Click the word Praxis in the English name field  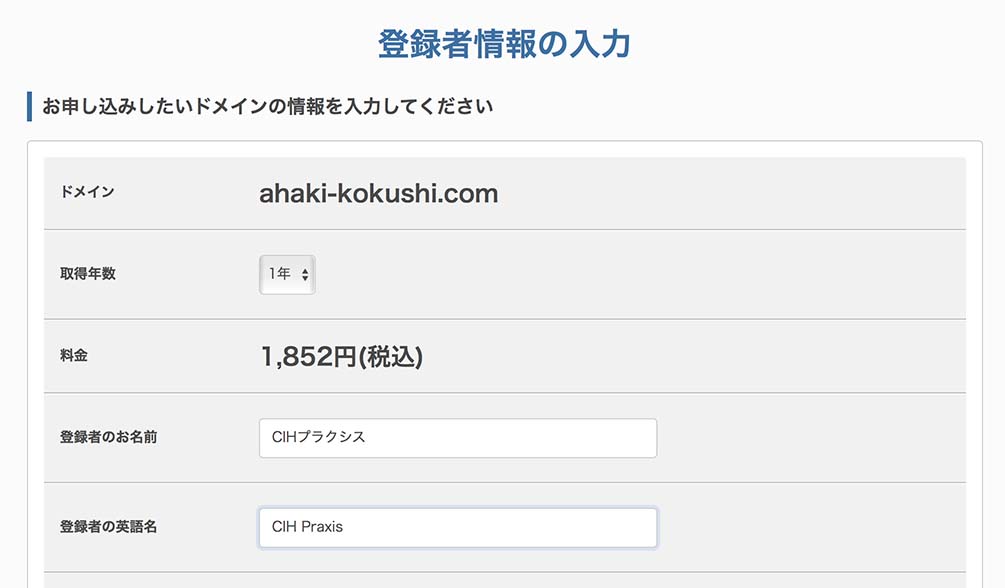pyautogui.click(x=322, y=527)
